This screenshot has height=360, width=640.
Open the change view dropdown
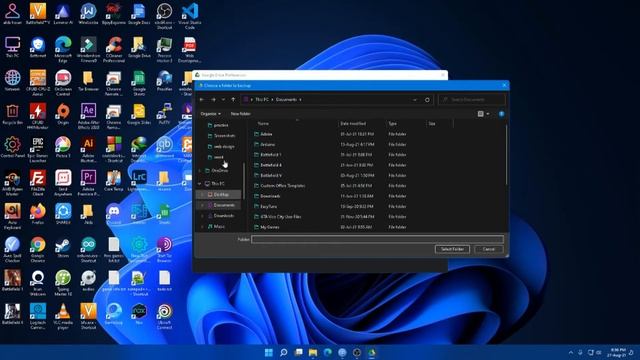(488, 114)
